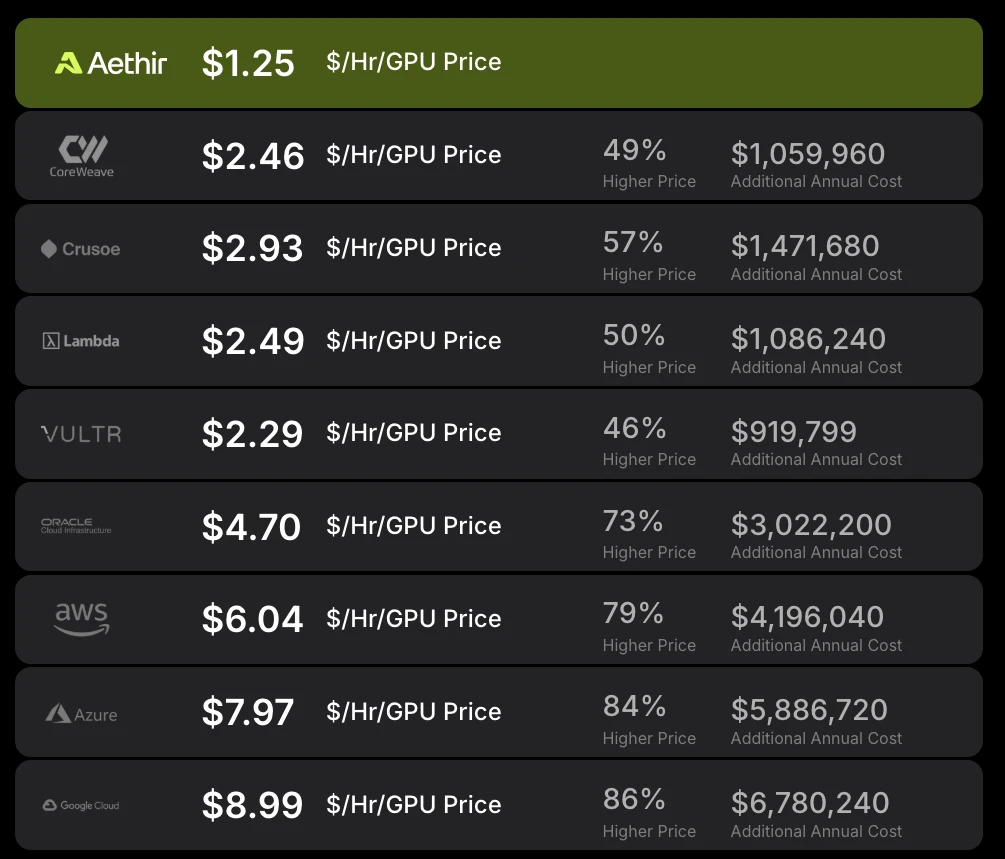Screen dimensions: 1005x859
Task: Click Google Cloud's $6,780,240 annual cost
Action: 810,803
